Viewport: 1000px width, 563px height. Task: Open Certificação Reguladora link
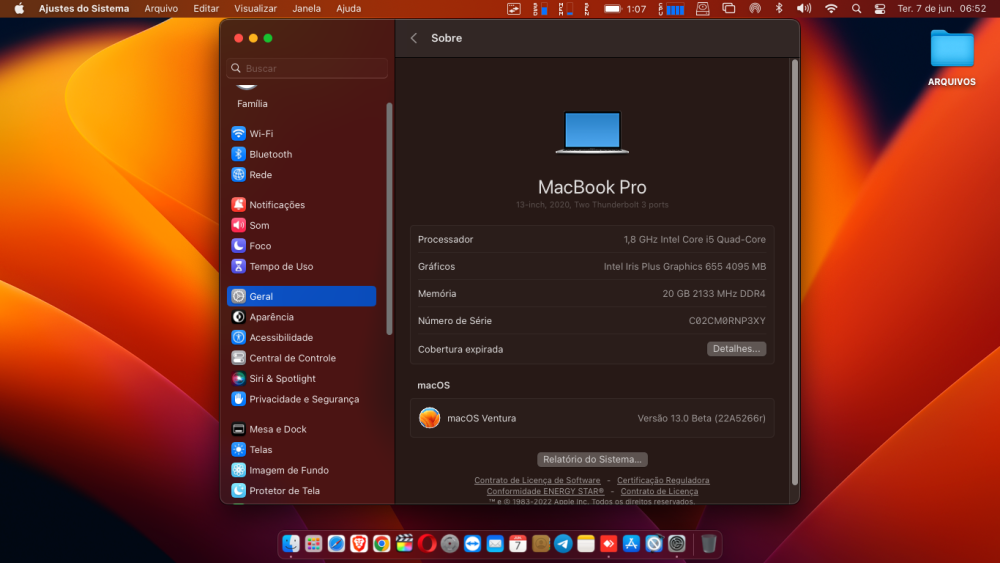click(663, 480)
